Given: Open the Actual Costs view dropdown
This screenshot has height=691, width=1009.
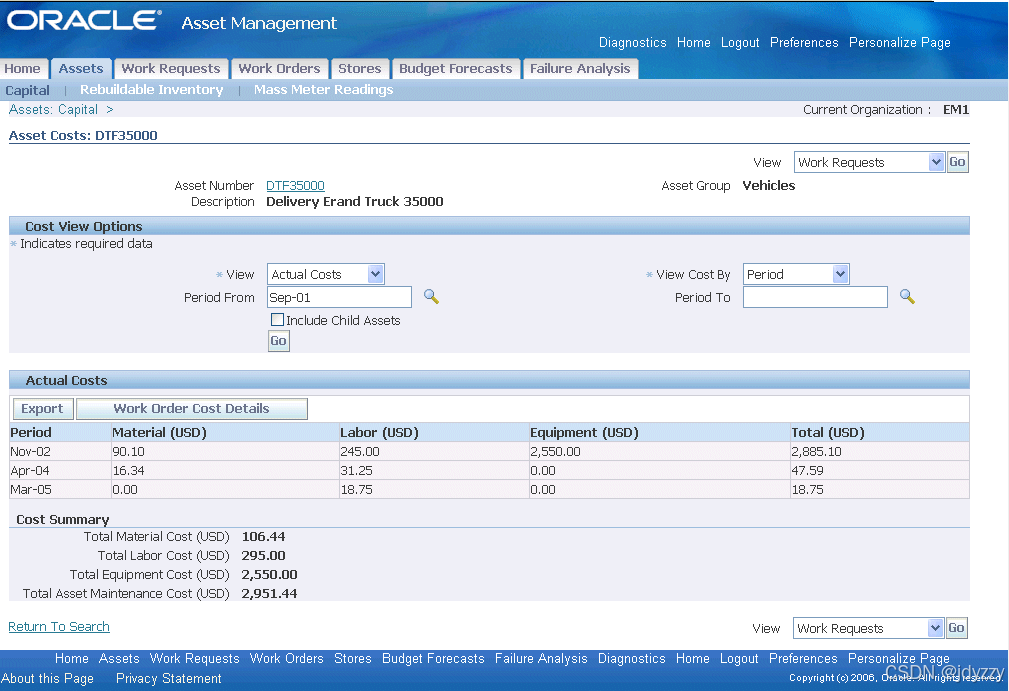Looking at the screenshot, I should coord(326,274).
